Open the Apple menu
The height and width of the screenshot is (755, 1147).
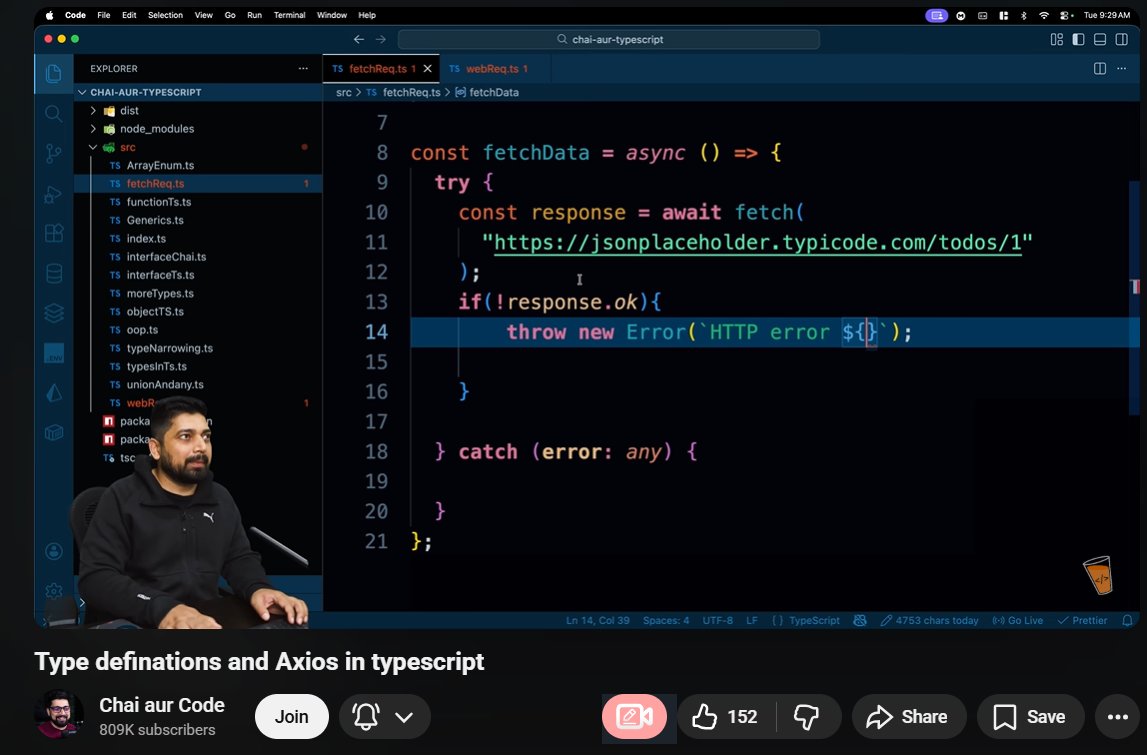(x=49, y=15)
